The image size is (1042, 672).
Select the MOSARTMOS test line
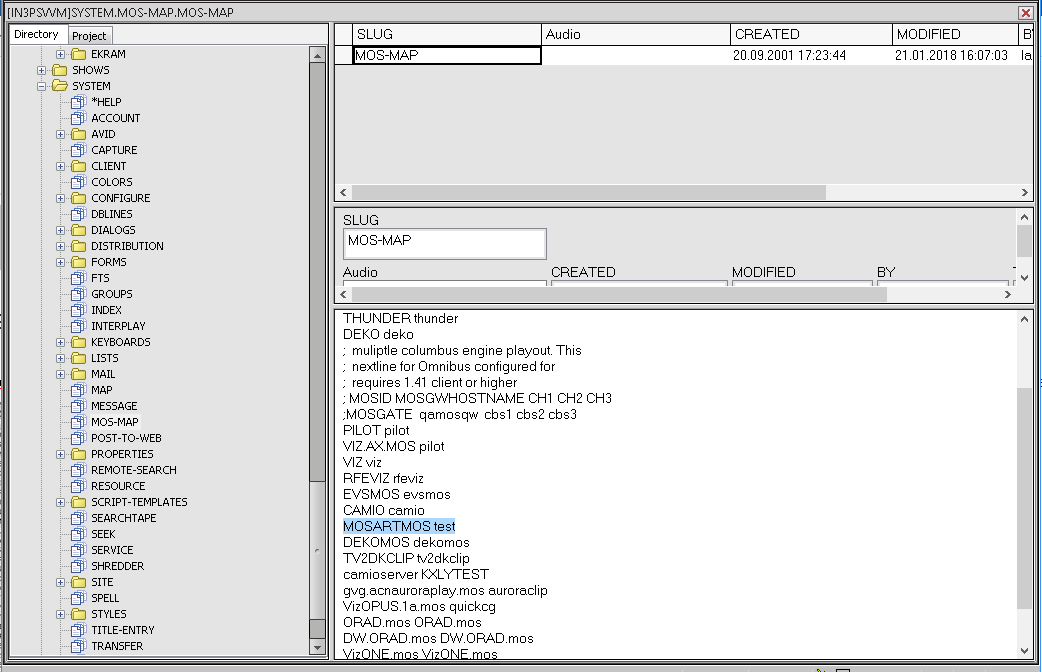pos(399,526)
